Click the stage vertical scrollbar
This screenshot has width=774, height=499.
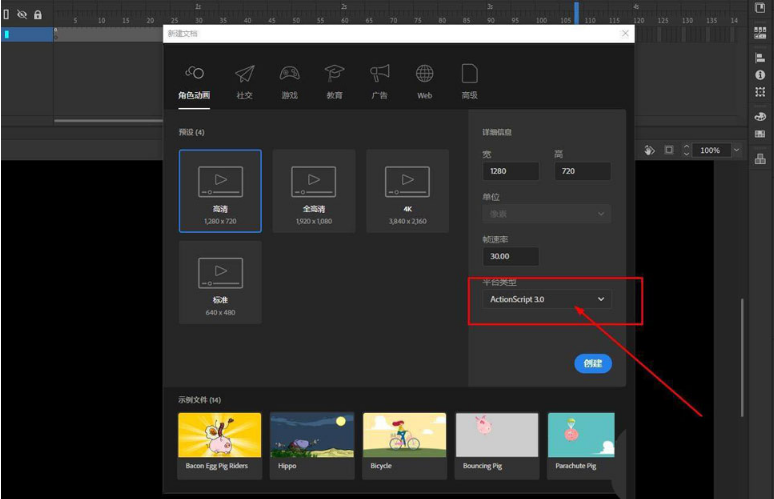click(742, 357)
